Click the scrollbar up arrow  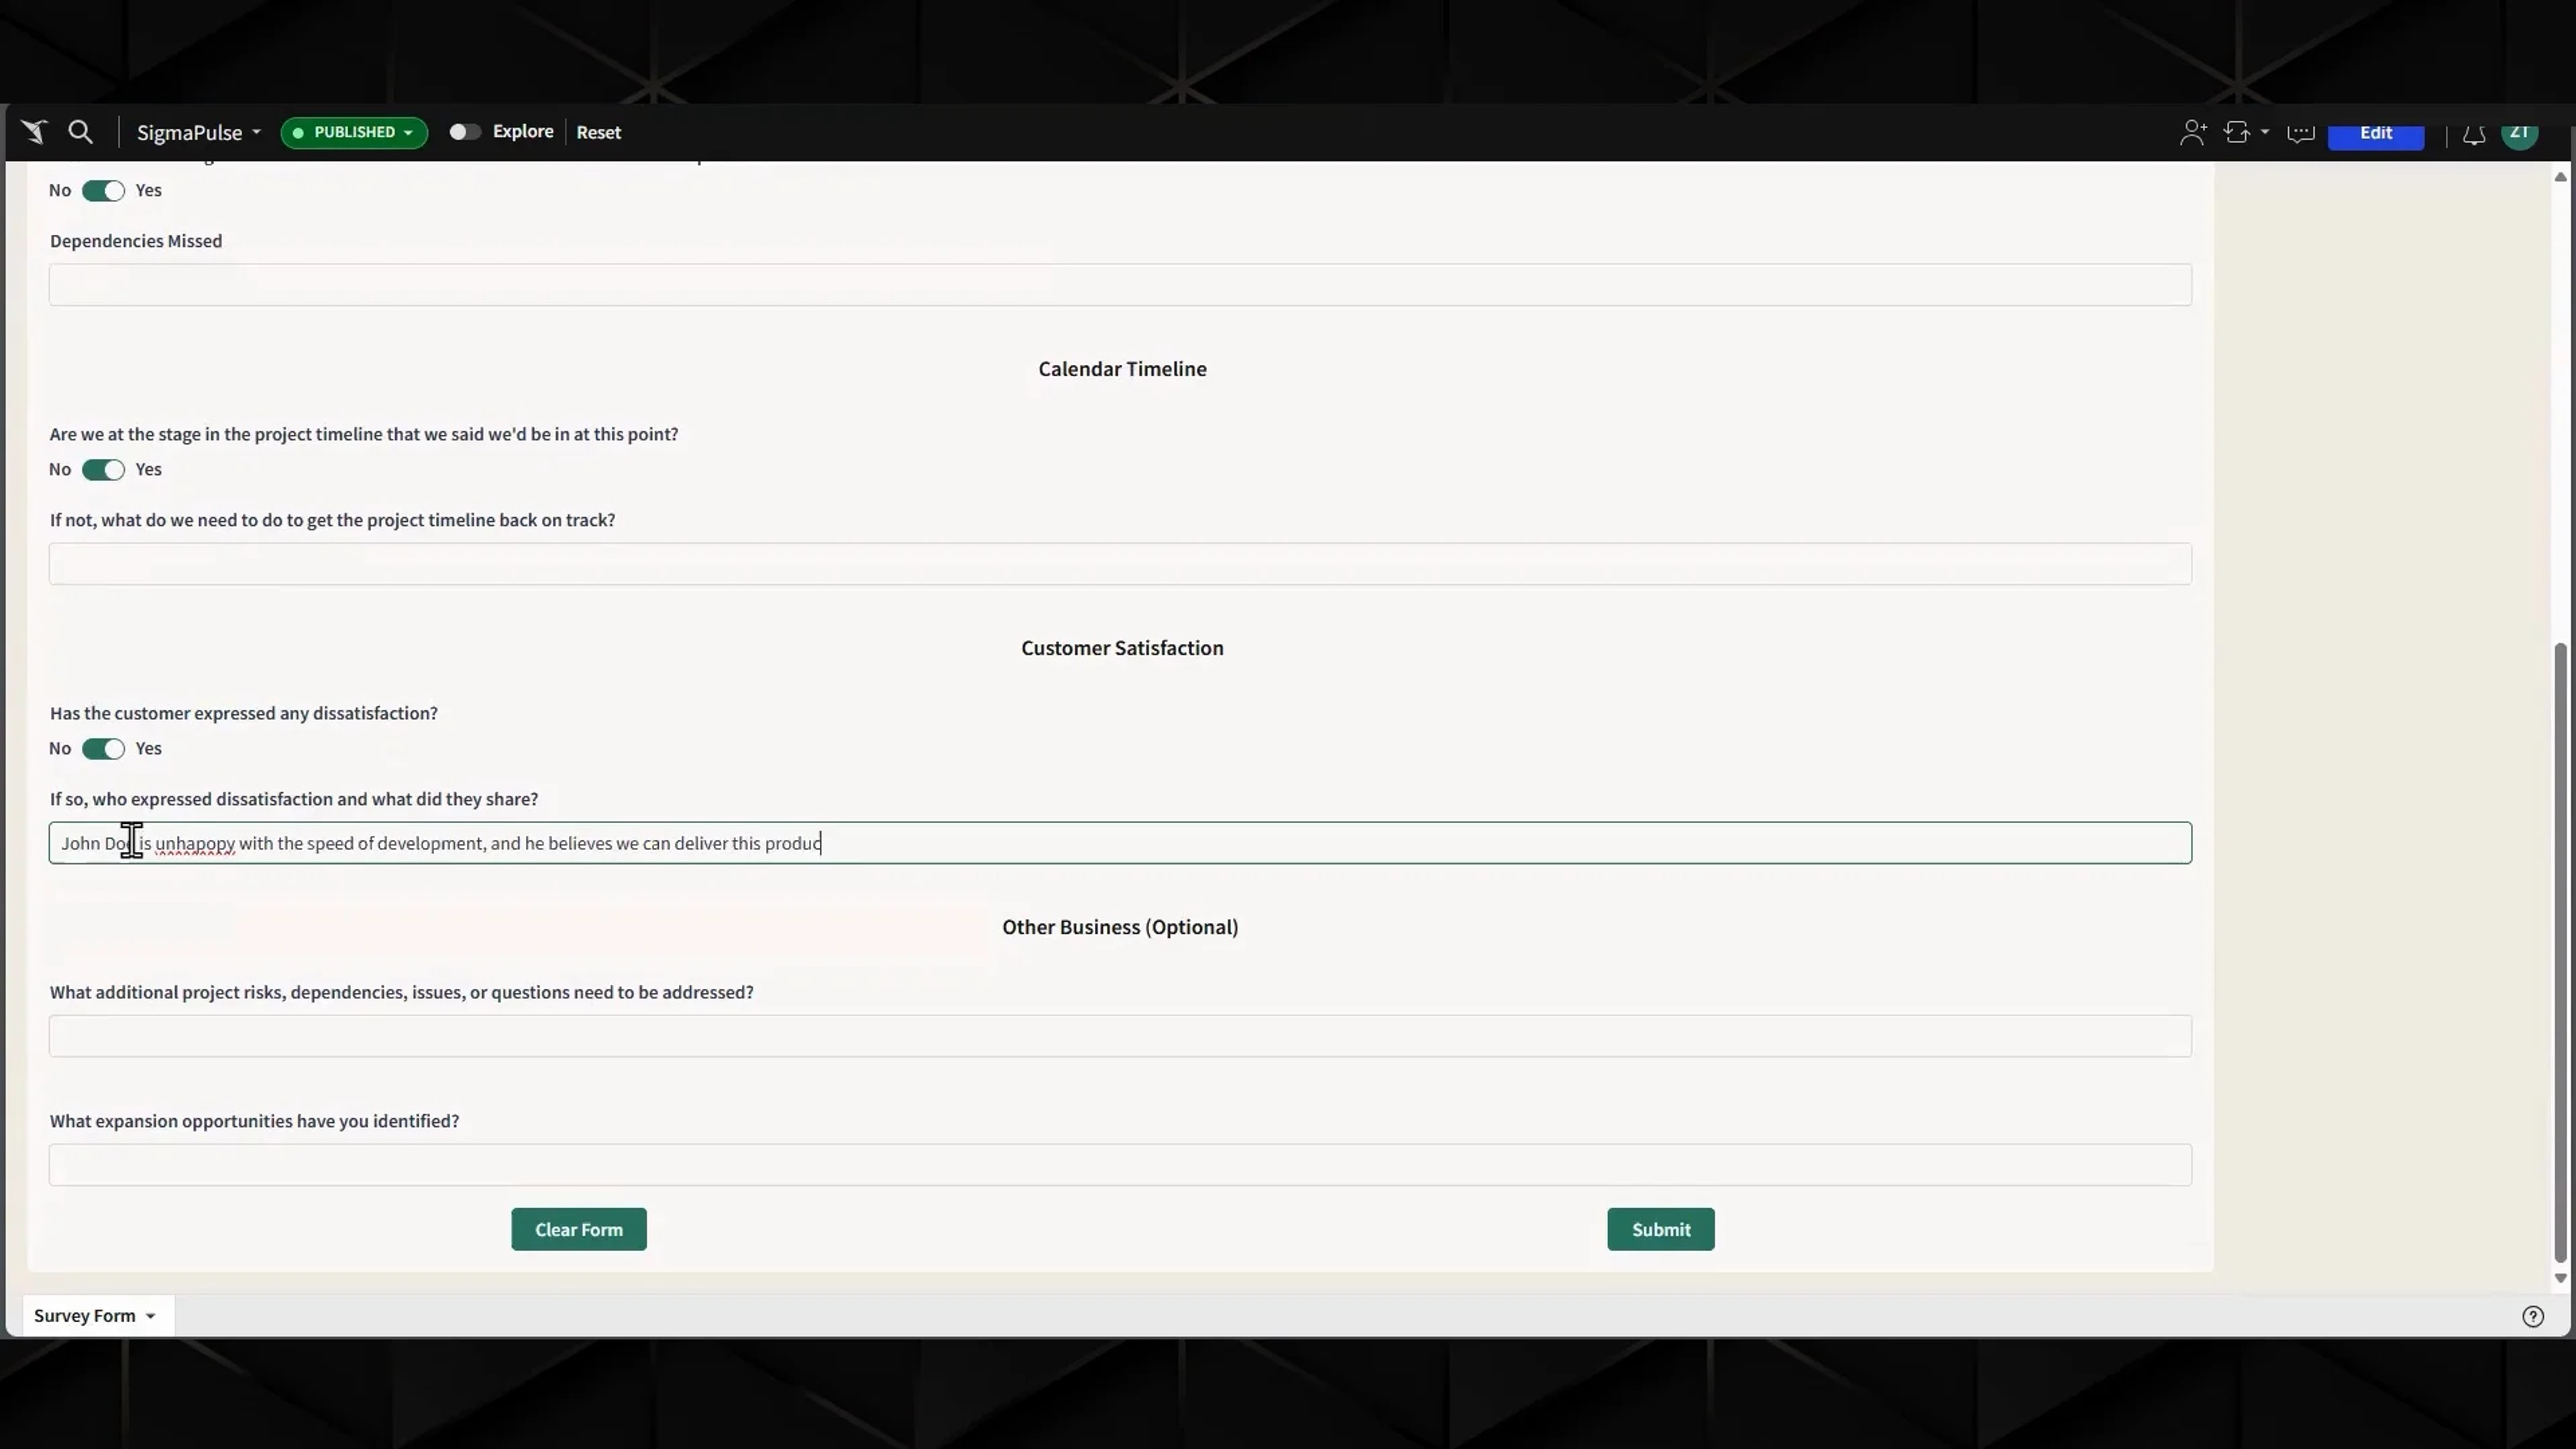(2560, 177)
